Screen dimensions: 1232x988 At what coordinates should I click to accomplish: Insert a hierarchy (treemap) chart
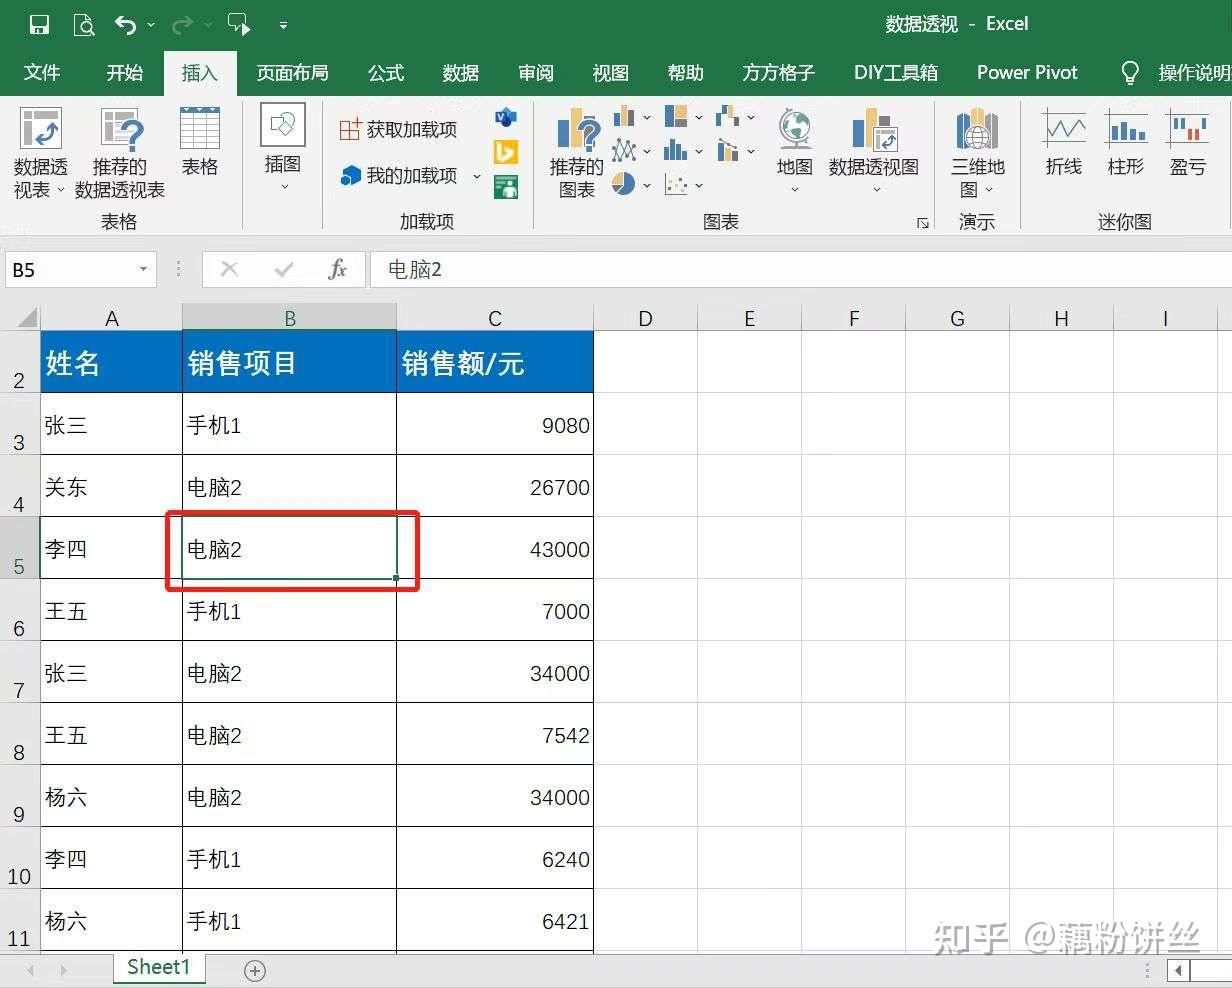[684, 117]
